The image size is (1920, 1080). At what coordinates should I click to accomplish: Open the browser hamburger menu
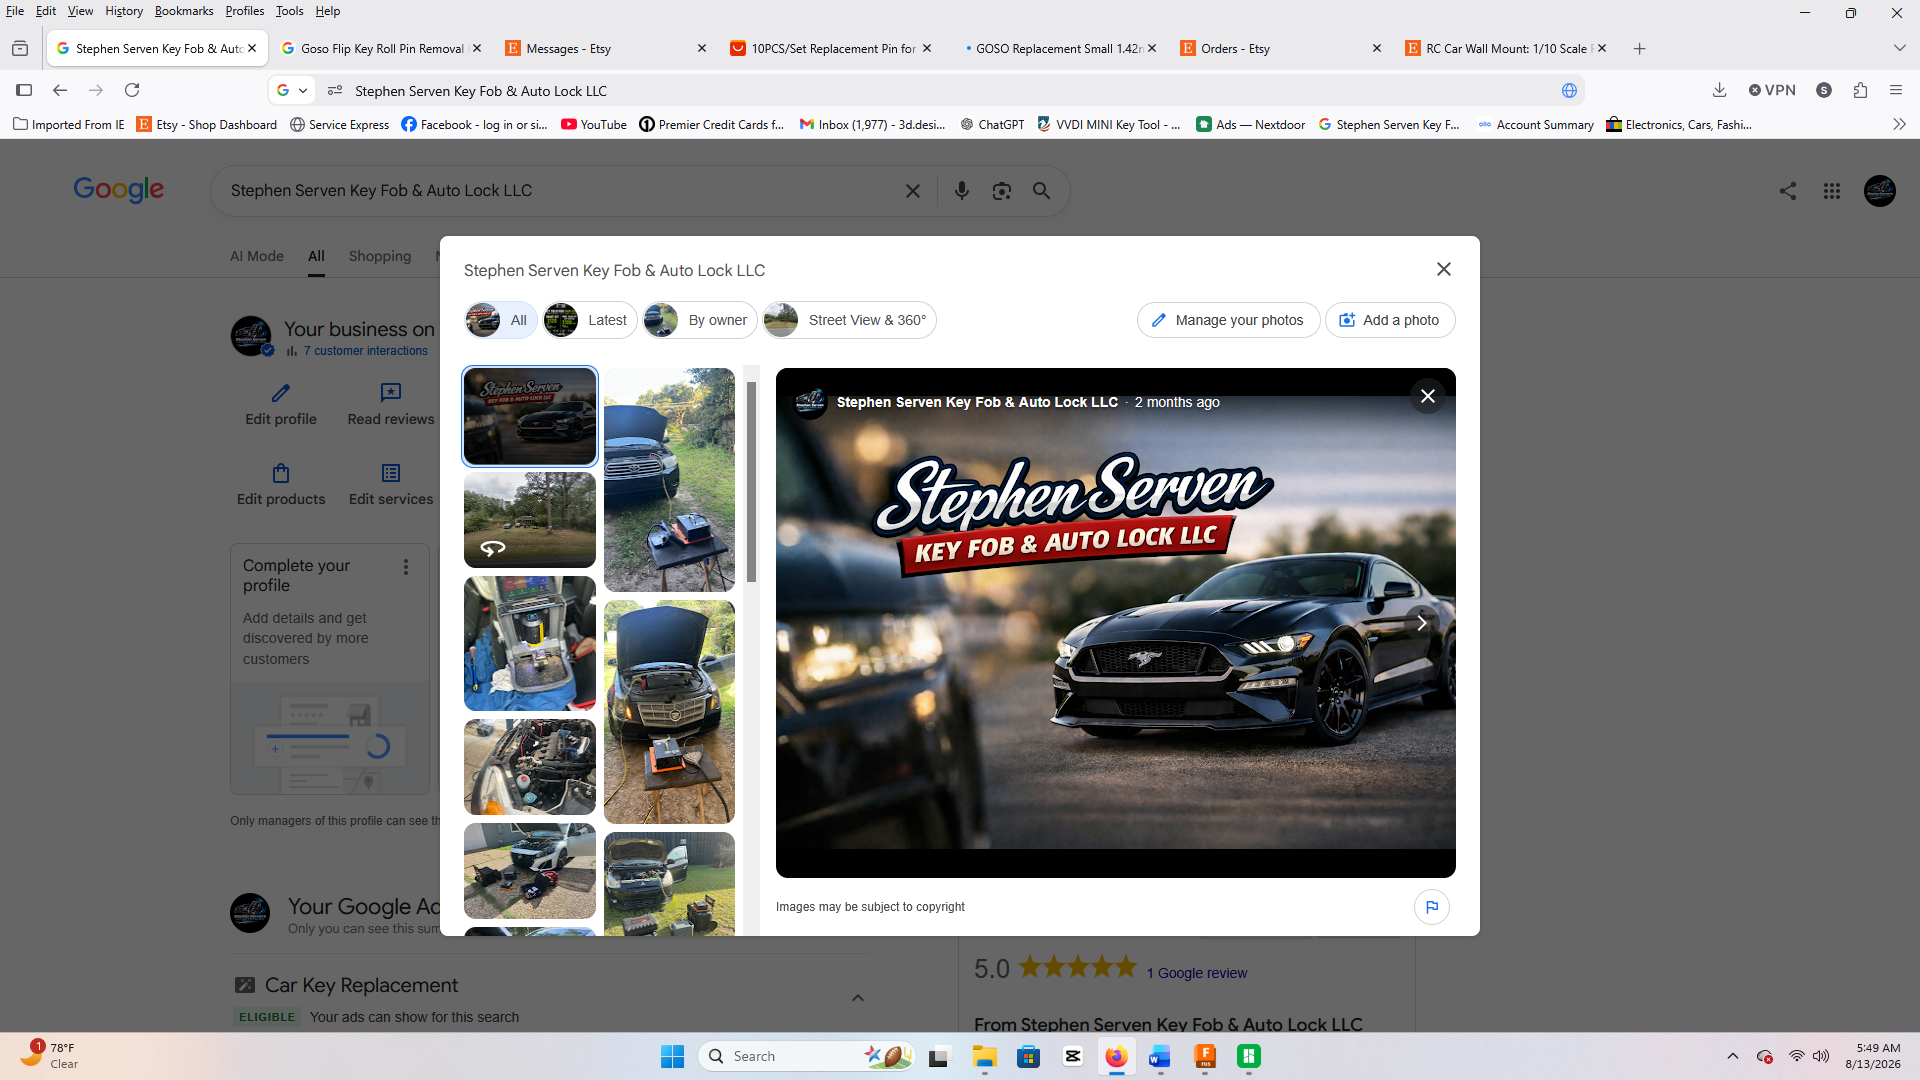tap(1895, 90)
